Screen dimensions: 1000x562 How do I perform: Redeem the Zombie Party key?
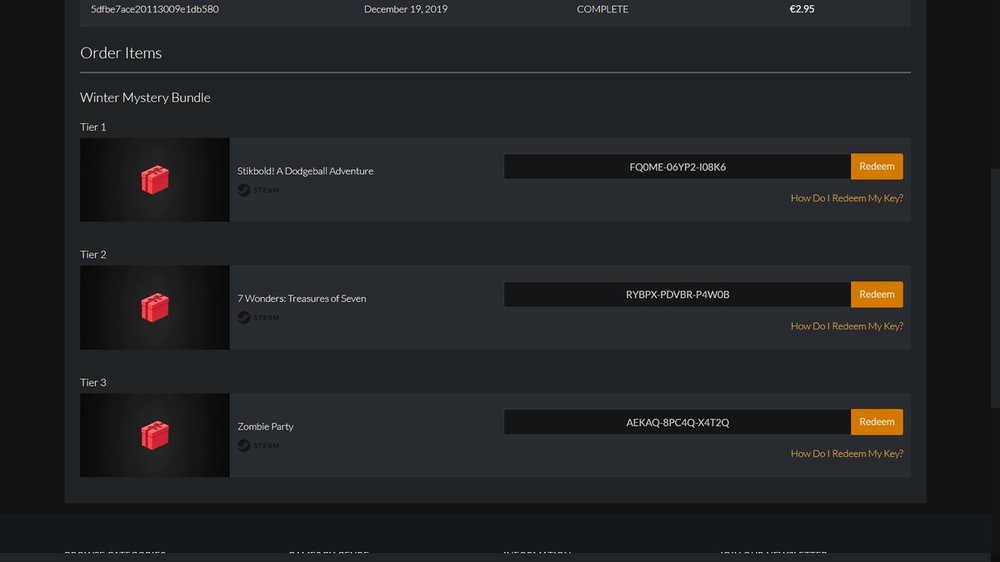click(876, 422)
